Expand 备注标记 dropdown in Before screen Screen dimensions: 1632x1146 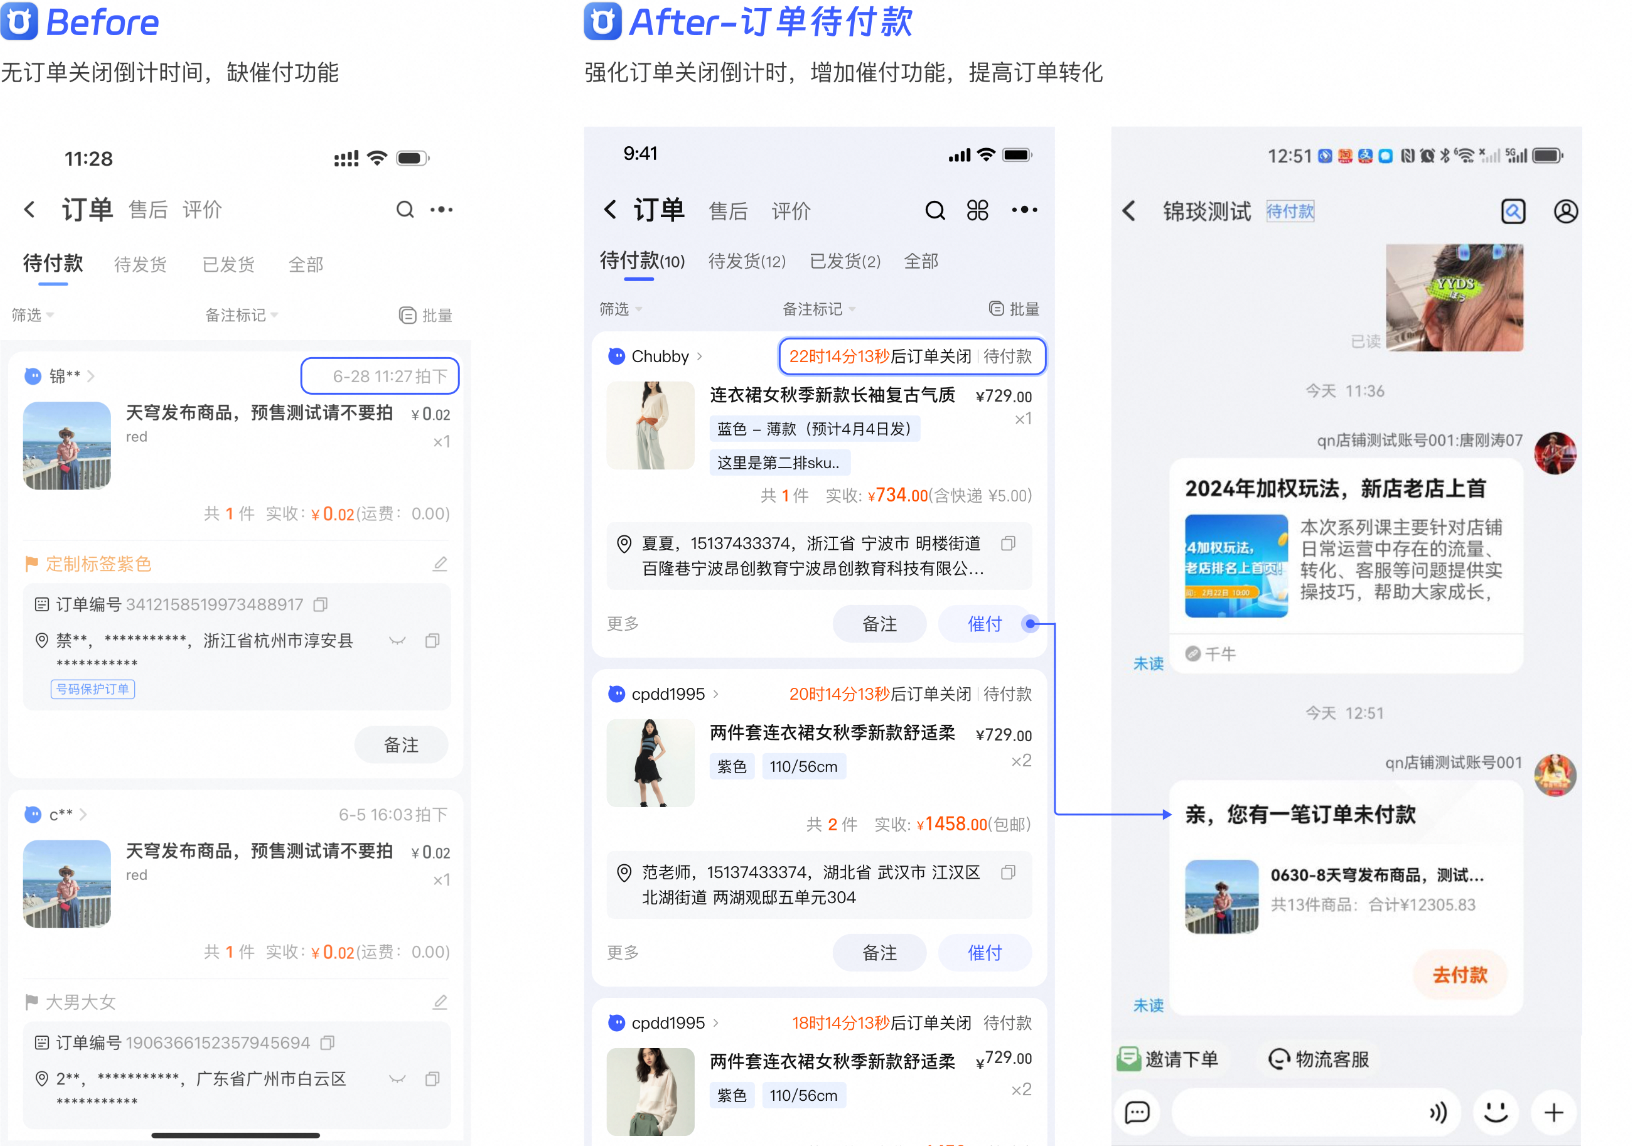click(x=242, y=315)
